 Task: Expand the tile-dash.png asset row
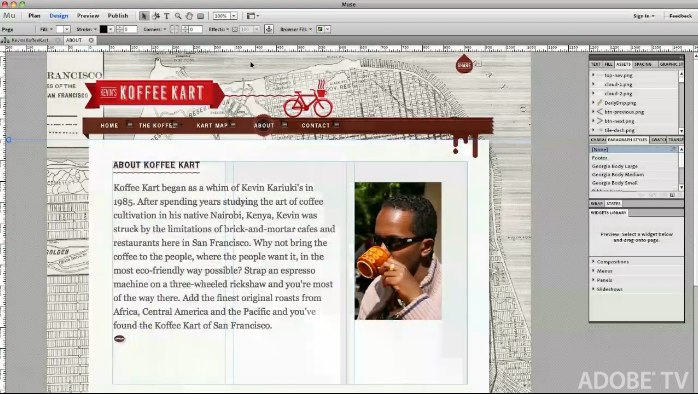593,130
